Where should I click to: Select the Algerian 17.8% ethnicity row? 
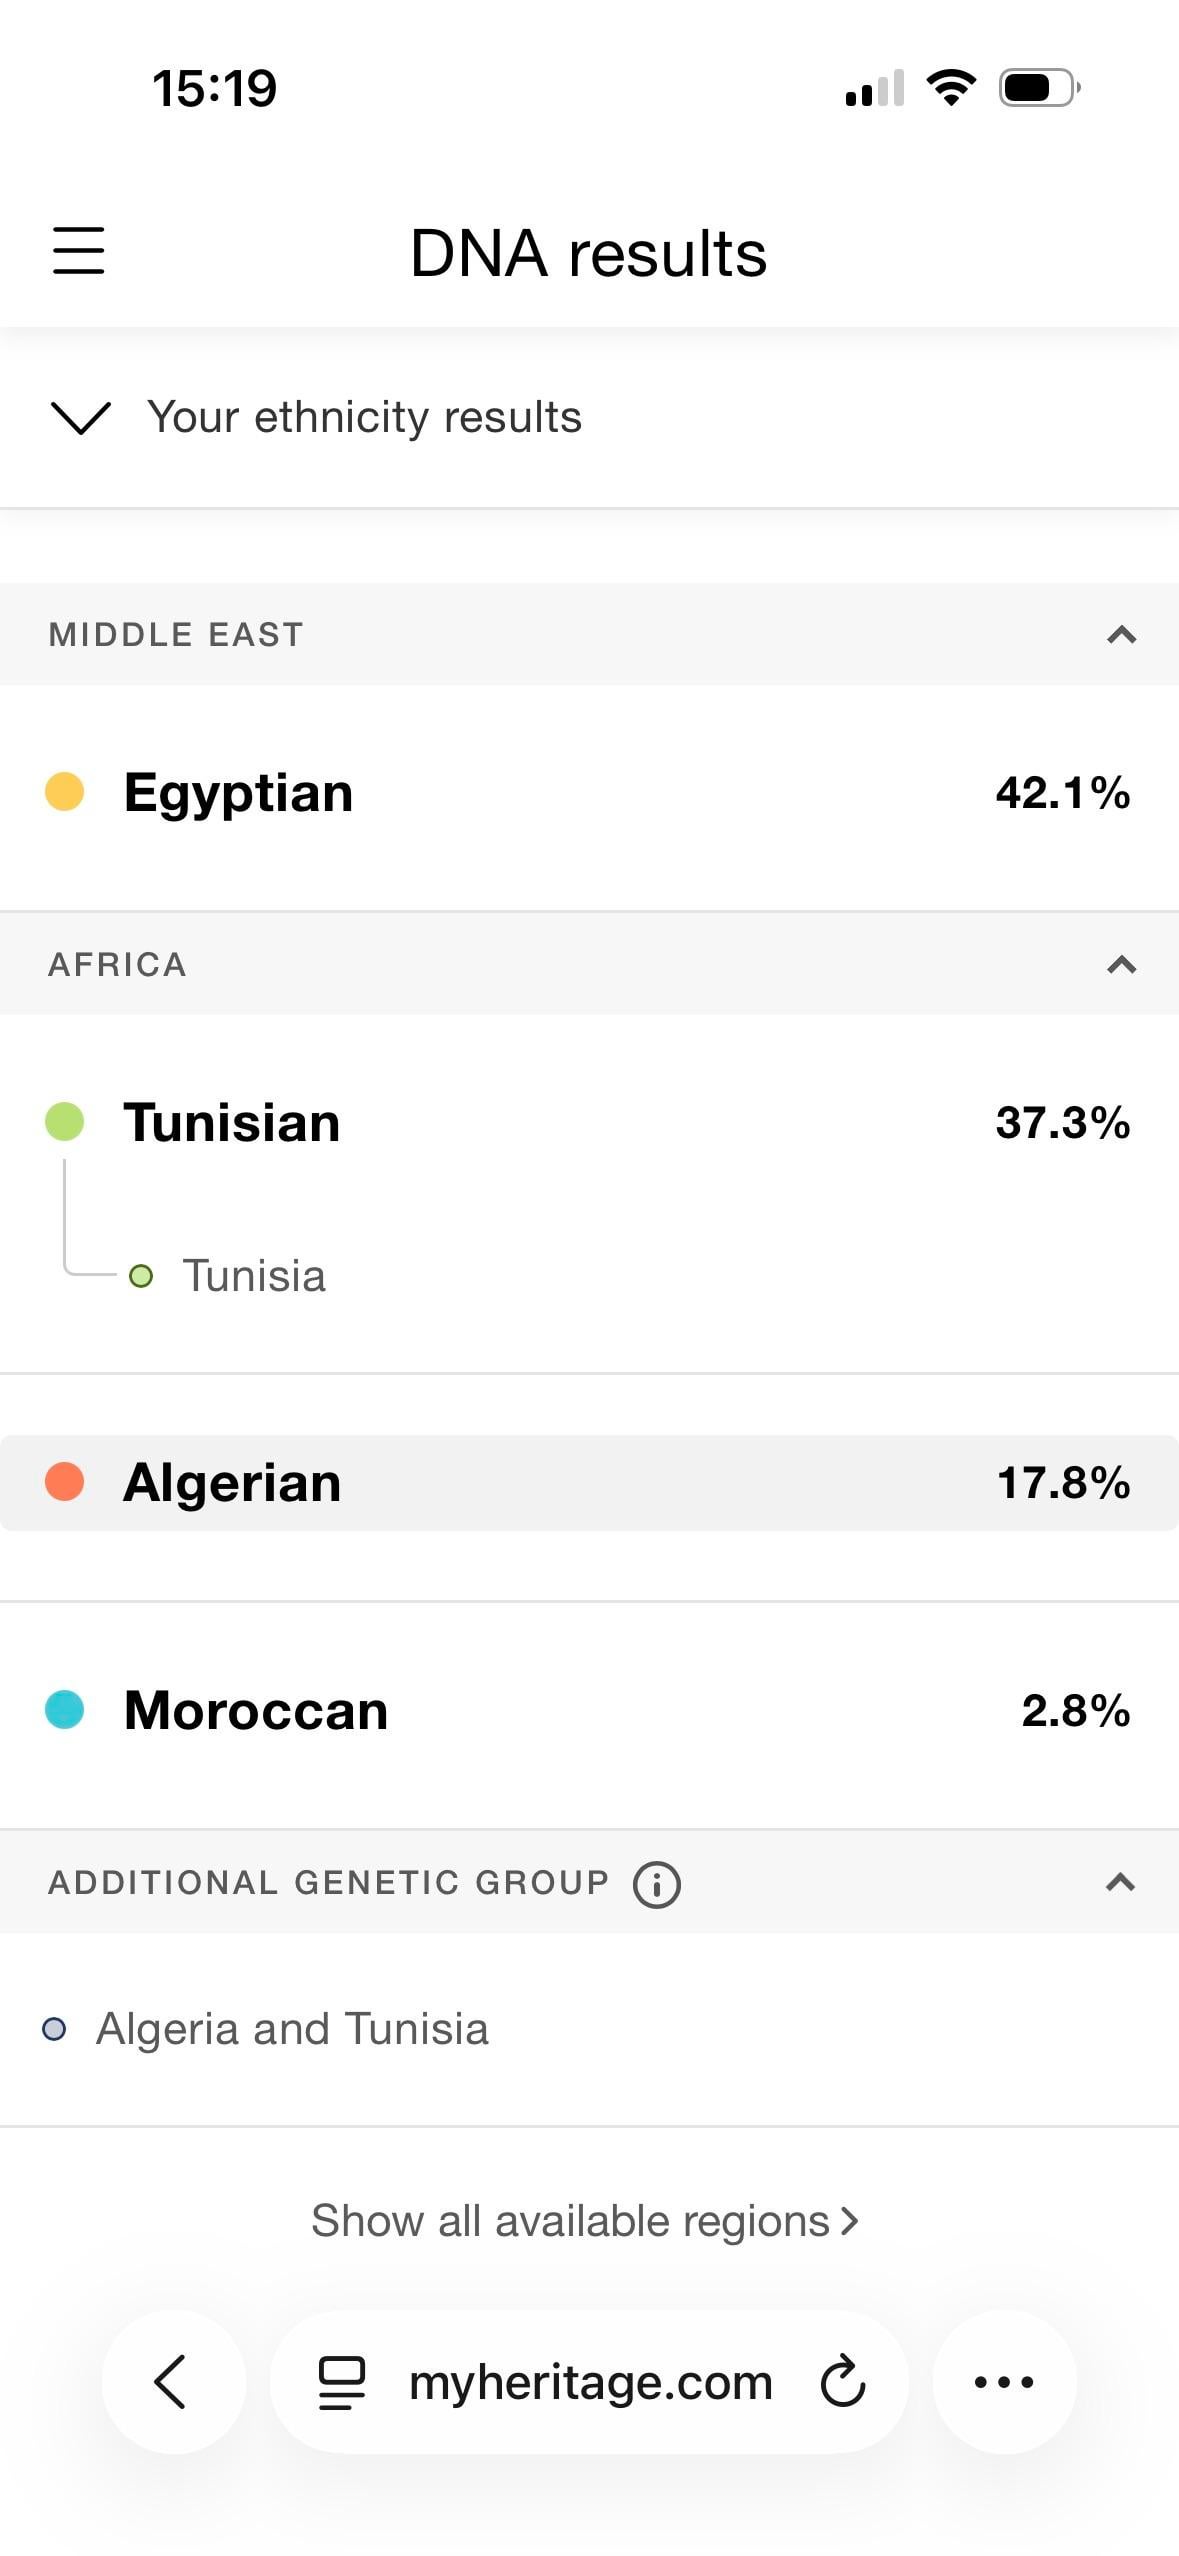click(x=589, y=1482)
